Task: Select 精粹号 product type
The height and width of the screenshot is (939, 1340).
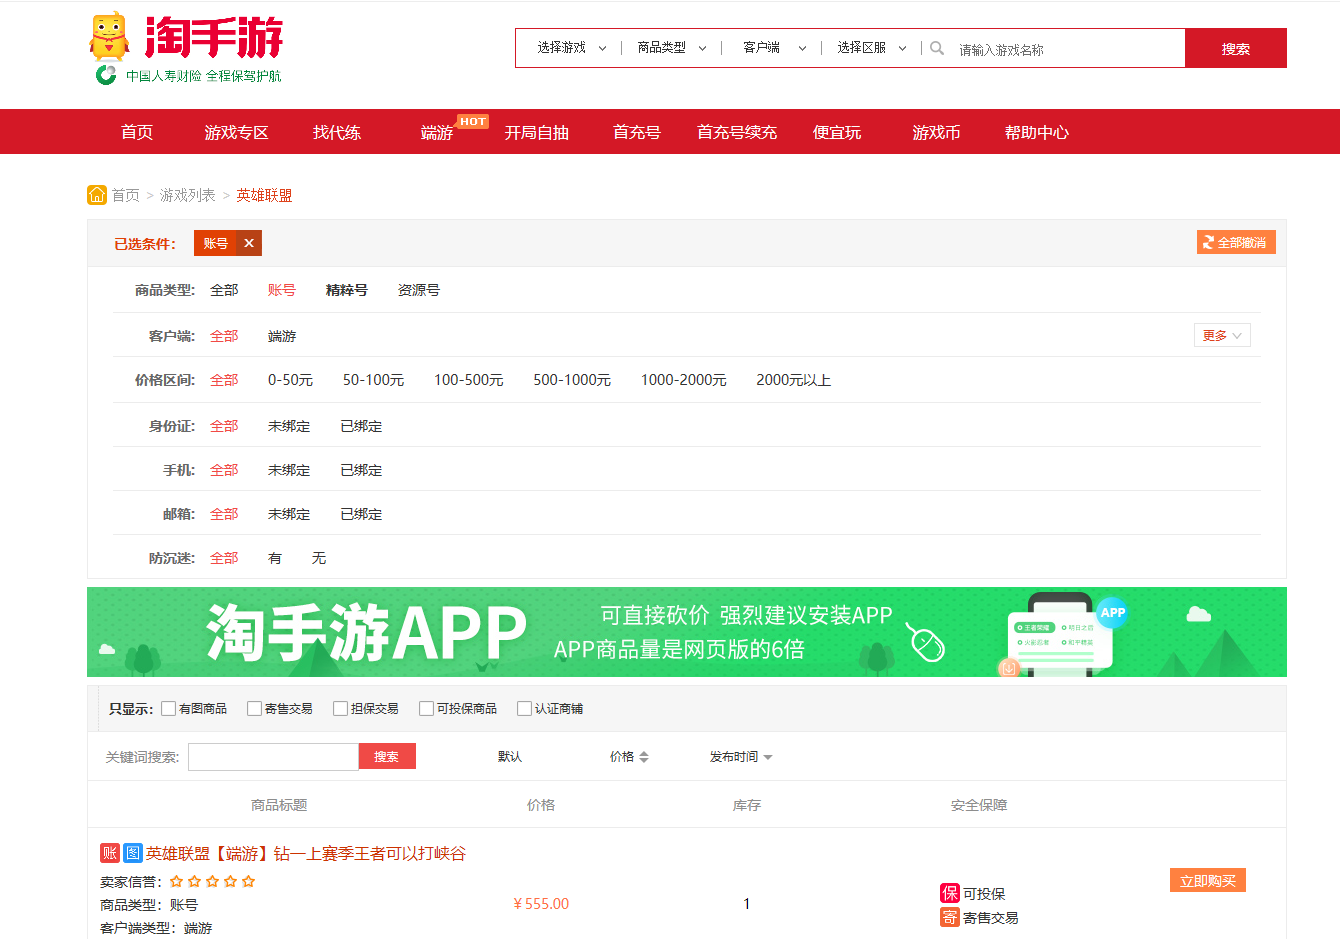Action: [347, 290]
